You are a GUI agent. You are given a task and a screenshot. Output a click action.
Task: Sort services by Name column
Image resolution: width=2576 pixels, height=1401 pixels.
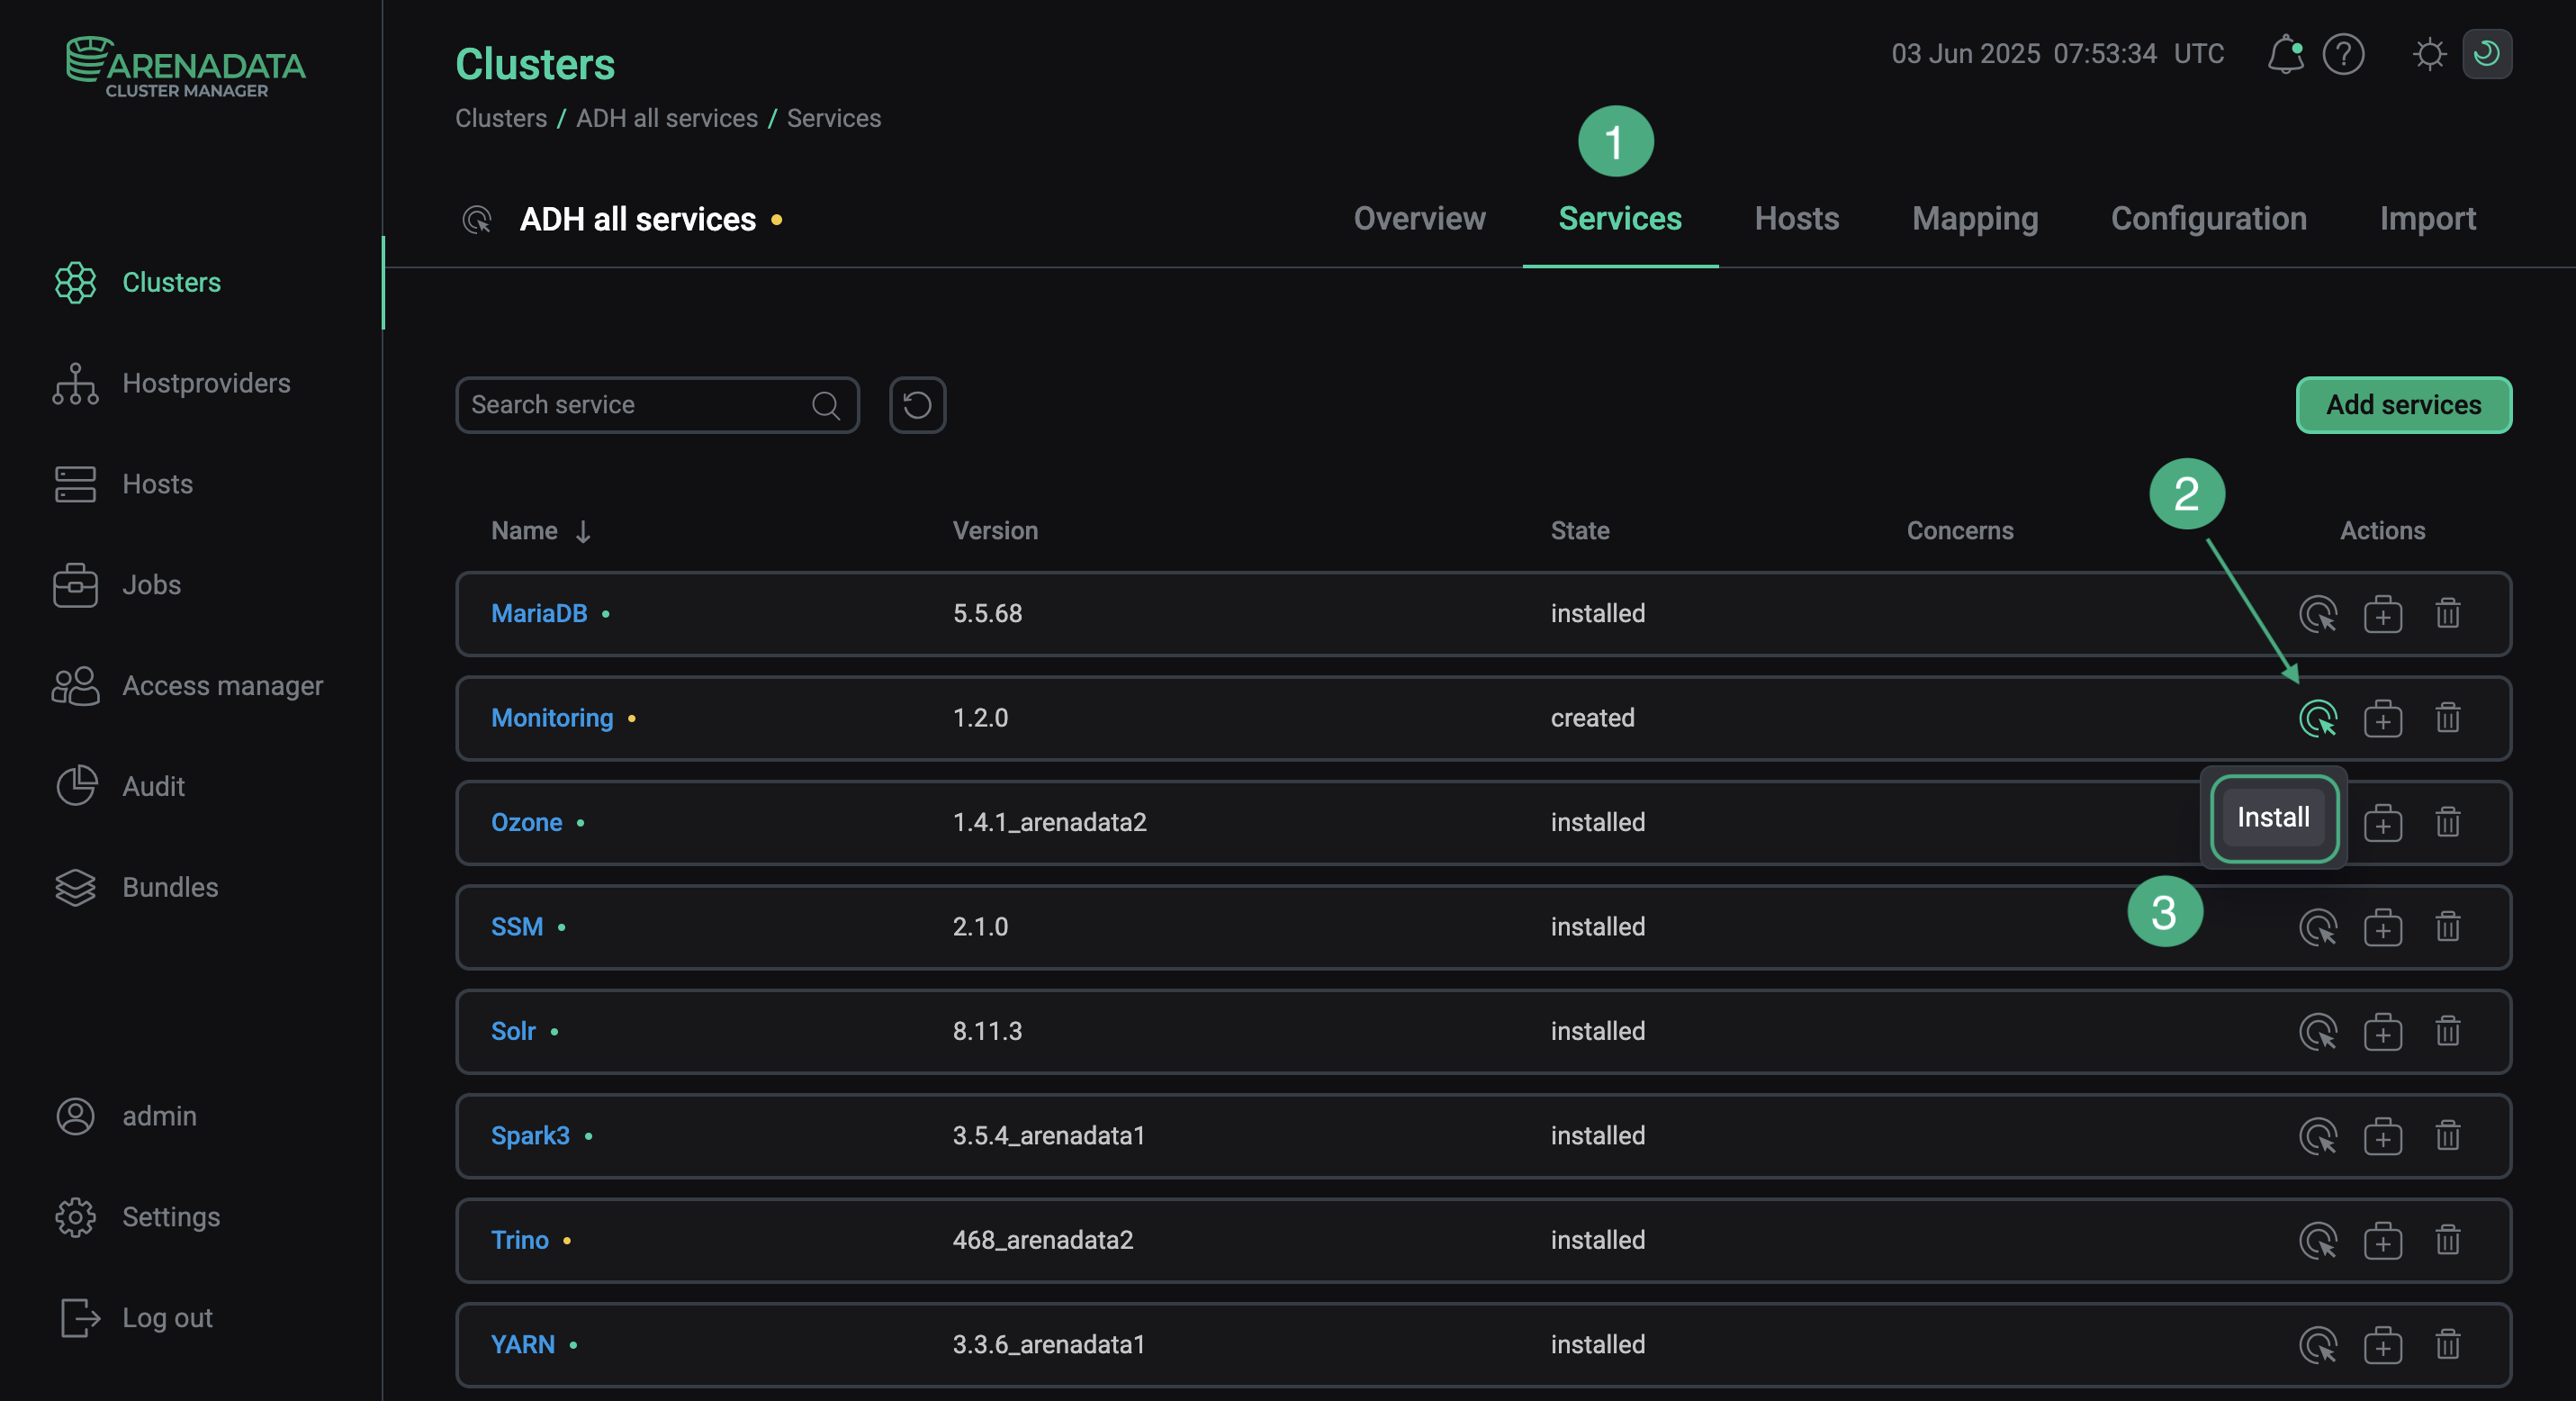tap(541, 531)
